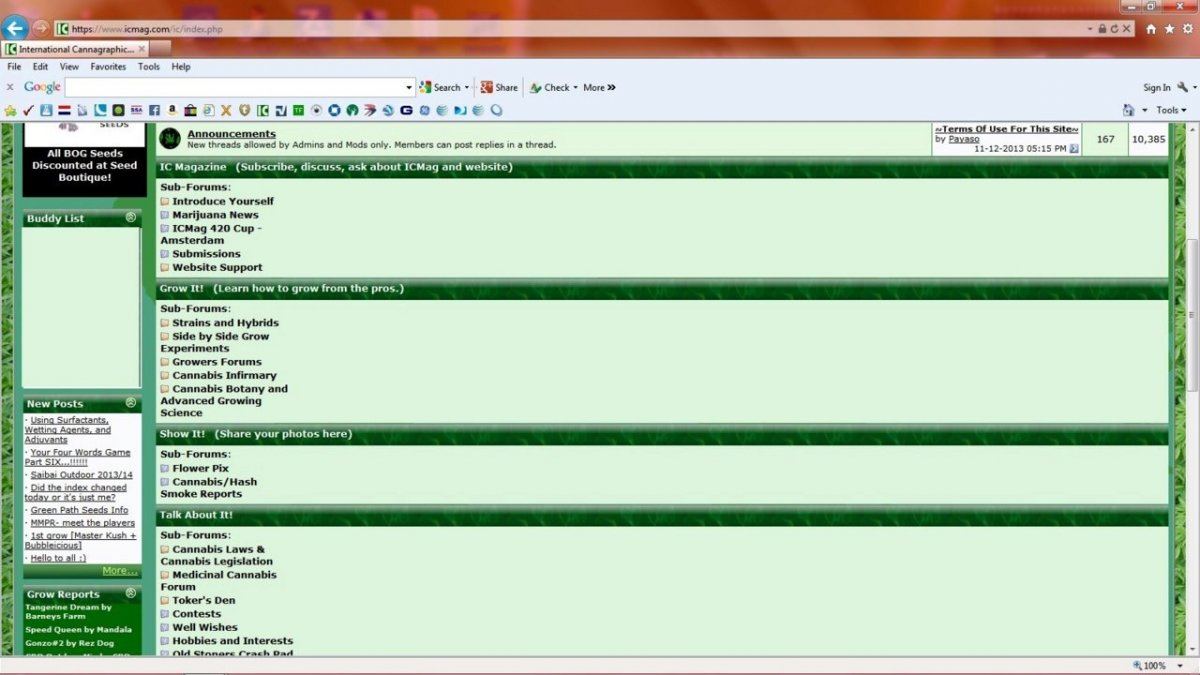Viewport: 1200px width, 675px height.
Task: Open the Announcements forum link
Action: (231, 134)
